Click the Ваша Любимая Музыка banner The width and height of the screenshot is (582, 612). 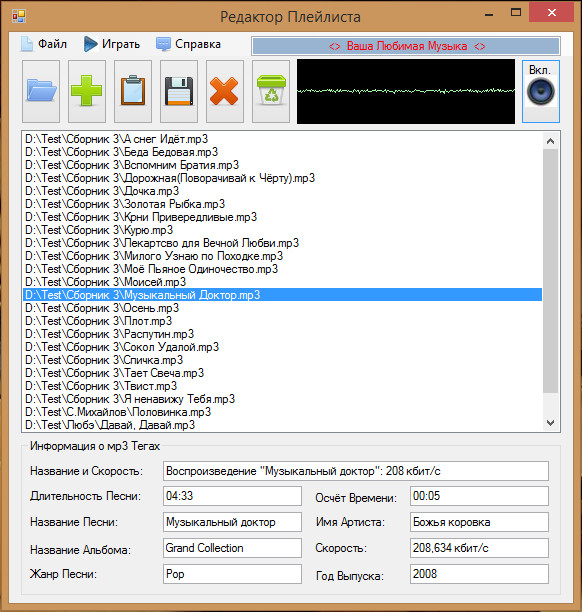click(406, 46)
